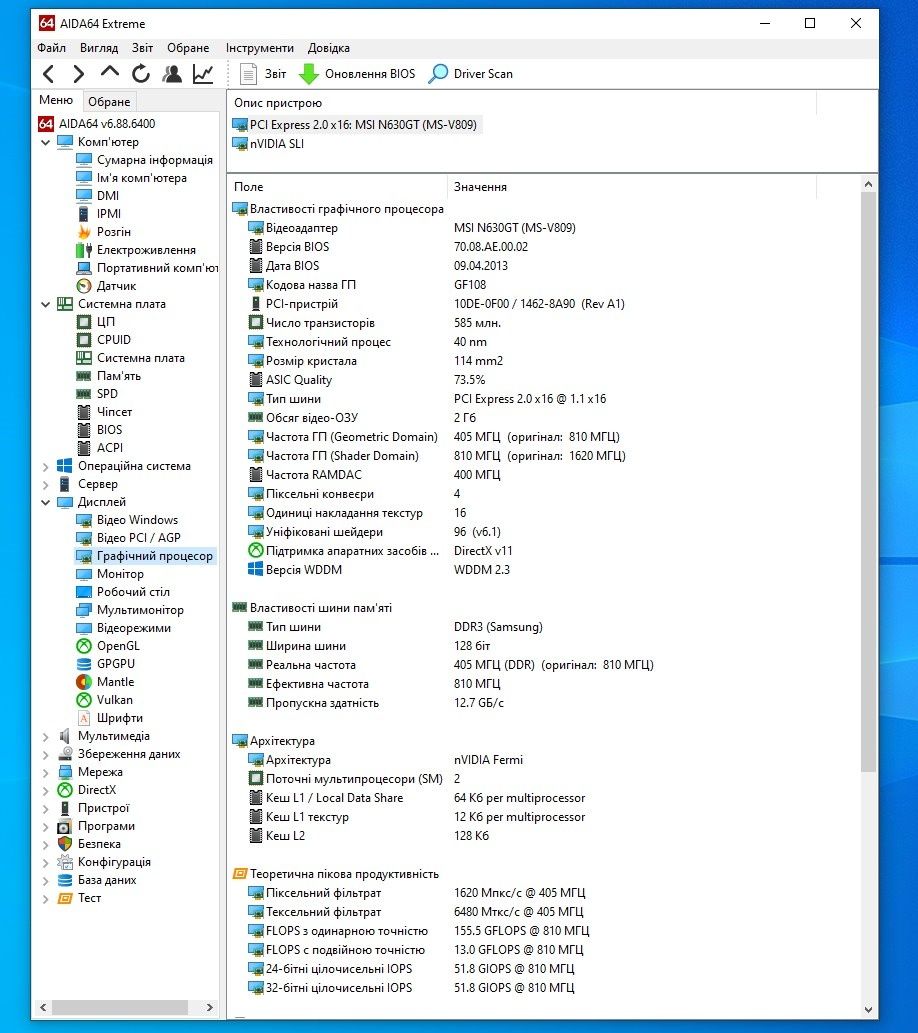The image size is (918, 1033).
Task: Click the Звіт report toolbar button
Action: click(x=263, y=74)
